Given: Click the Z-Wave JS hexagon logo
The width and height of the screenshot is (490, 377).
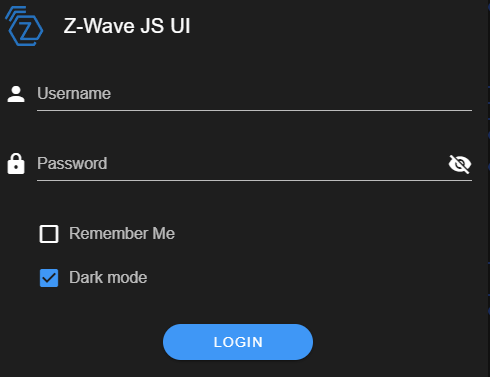Looking at the screenshot, I should coord(24,26).
